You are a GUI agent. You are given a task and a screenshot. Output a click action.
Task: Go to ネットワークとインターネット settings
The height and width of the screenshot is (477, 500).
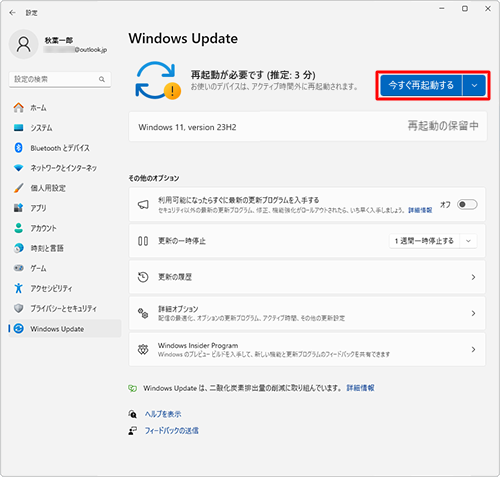(x=65, y=168)
